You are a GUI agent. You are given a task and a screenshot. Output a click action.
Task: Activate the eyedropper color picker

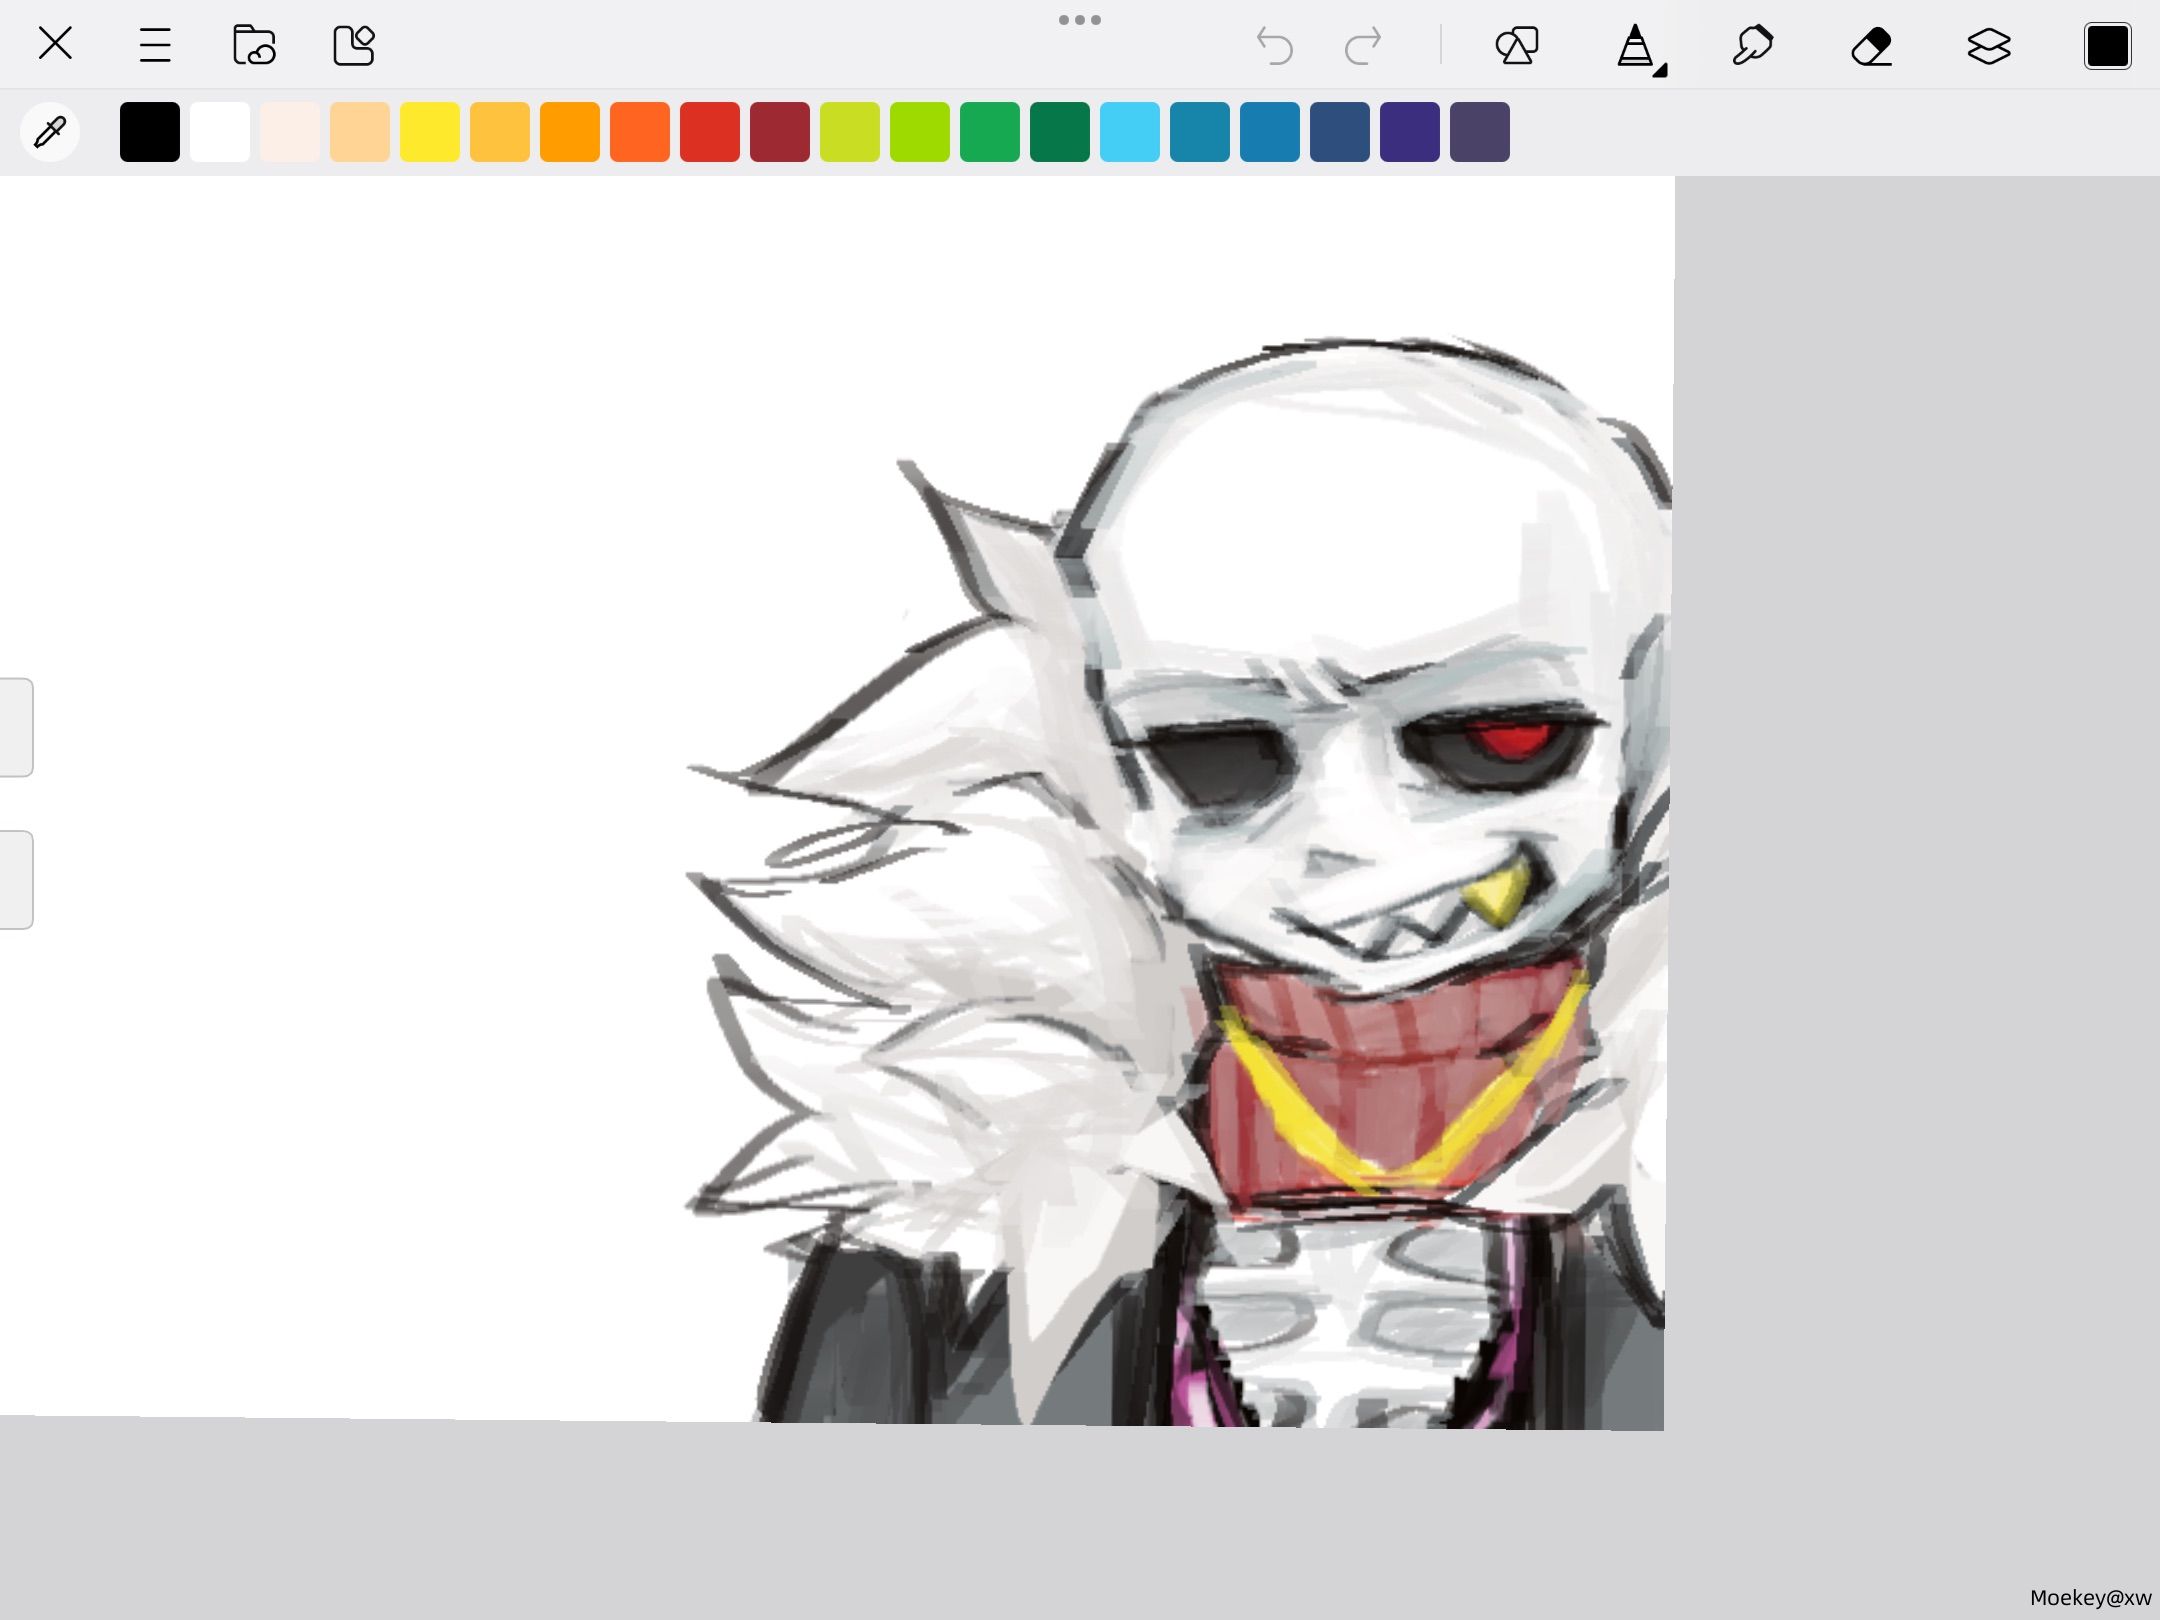50,132
